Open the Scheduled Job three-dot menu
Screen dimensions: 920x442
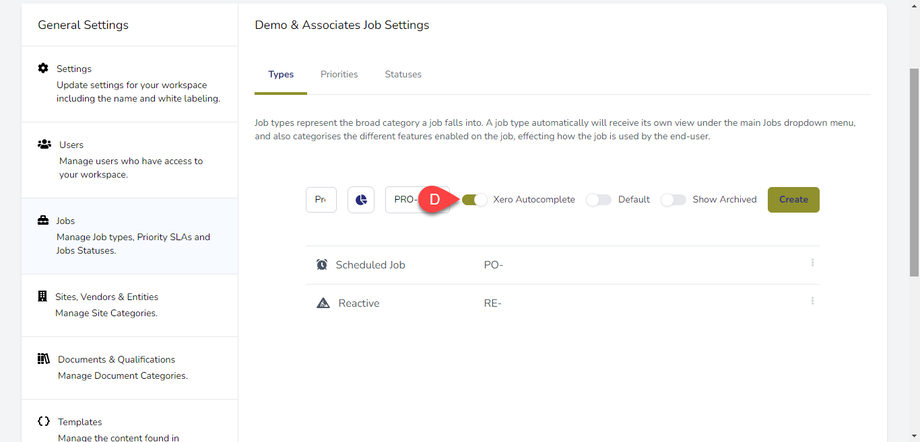[x=812, y=263]
